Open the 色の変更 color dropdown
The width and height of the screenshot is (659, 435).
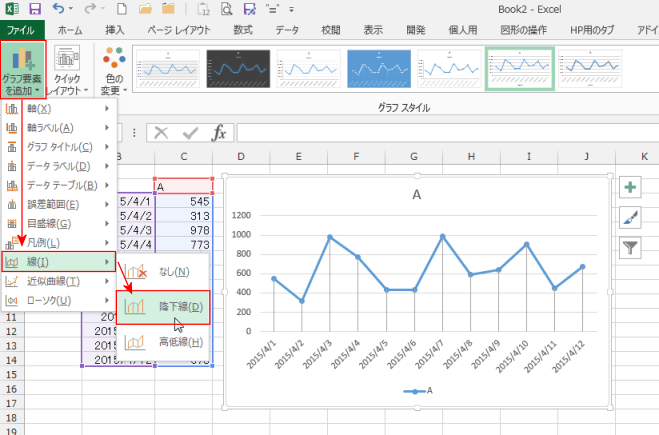click(113, 68)
